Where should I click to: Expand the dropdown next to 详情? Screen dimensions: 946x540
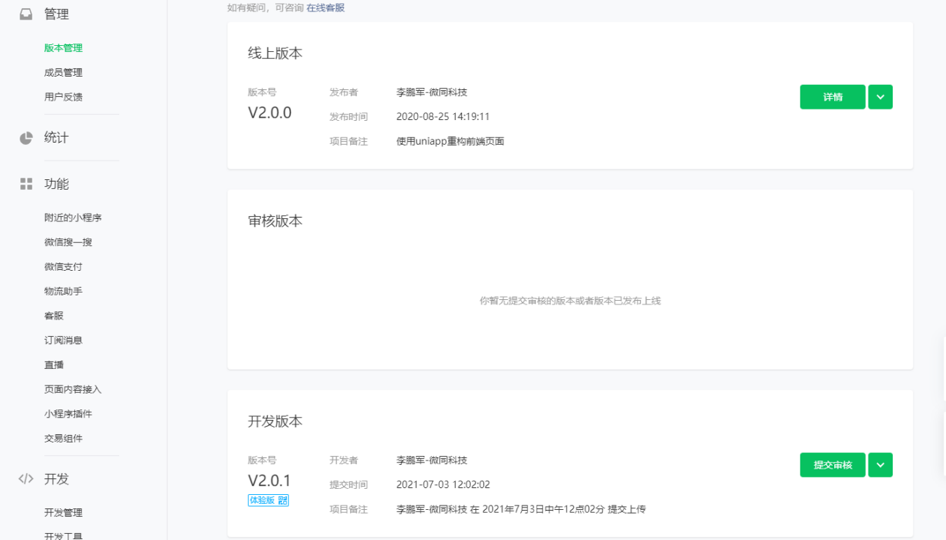[880, 97]
